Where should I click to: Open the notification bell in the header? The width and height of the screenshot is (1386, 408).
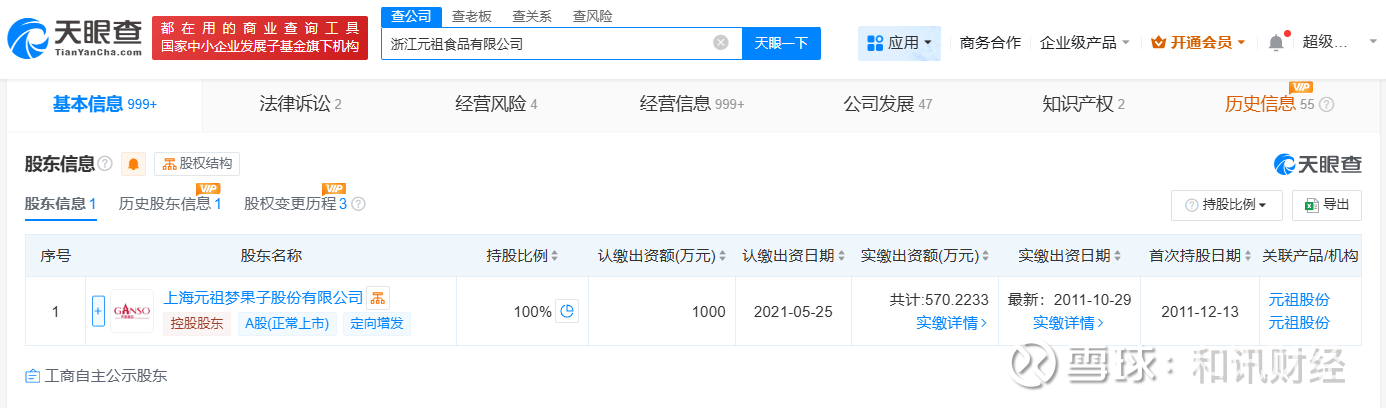[1275, 42]
